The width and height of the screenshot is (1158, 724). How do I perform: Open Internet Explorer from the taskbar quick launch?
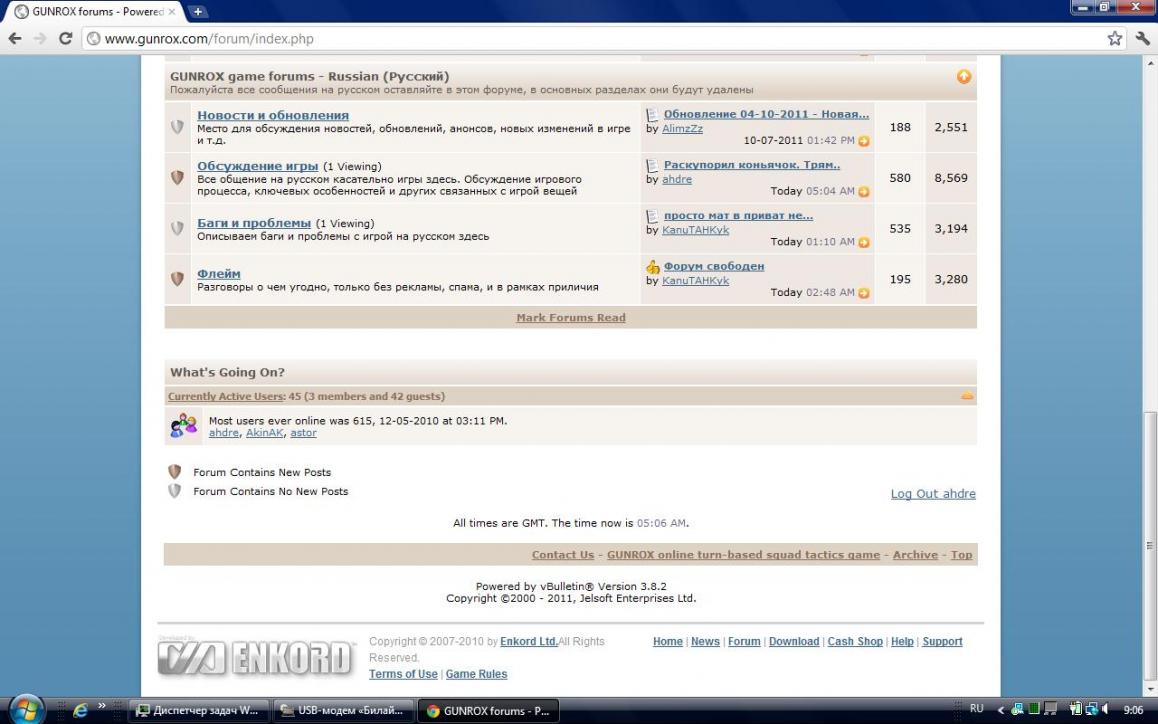point(80,710)
